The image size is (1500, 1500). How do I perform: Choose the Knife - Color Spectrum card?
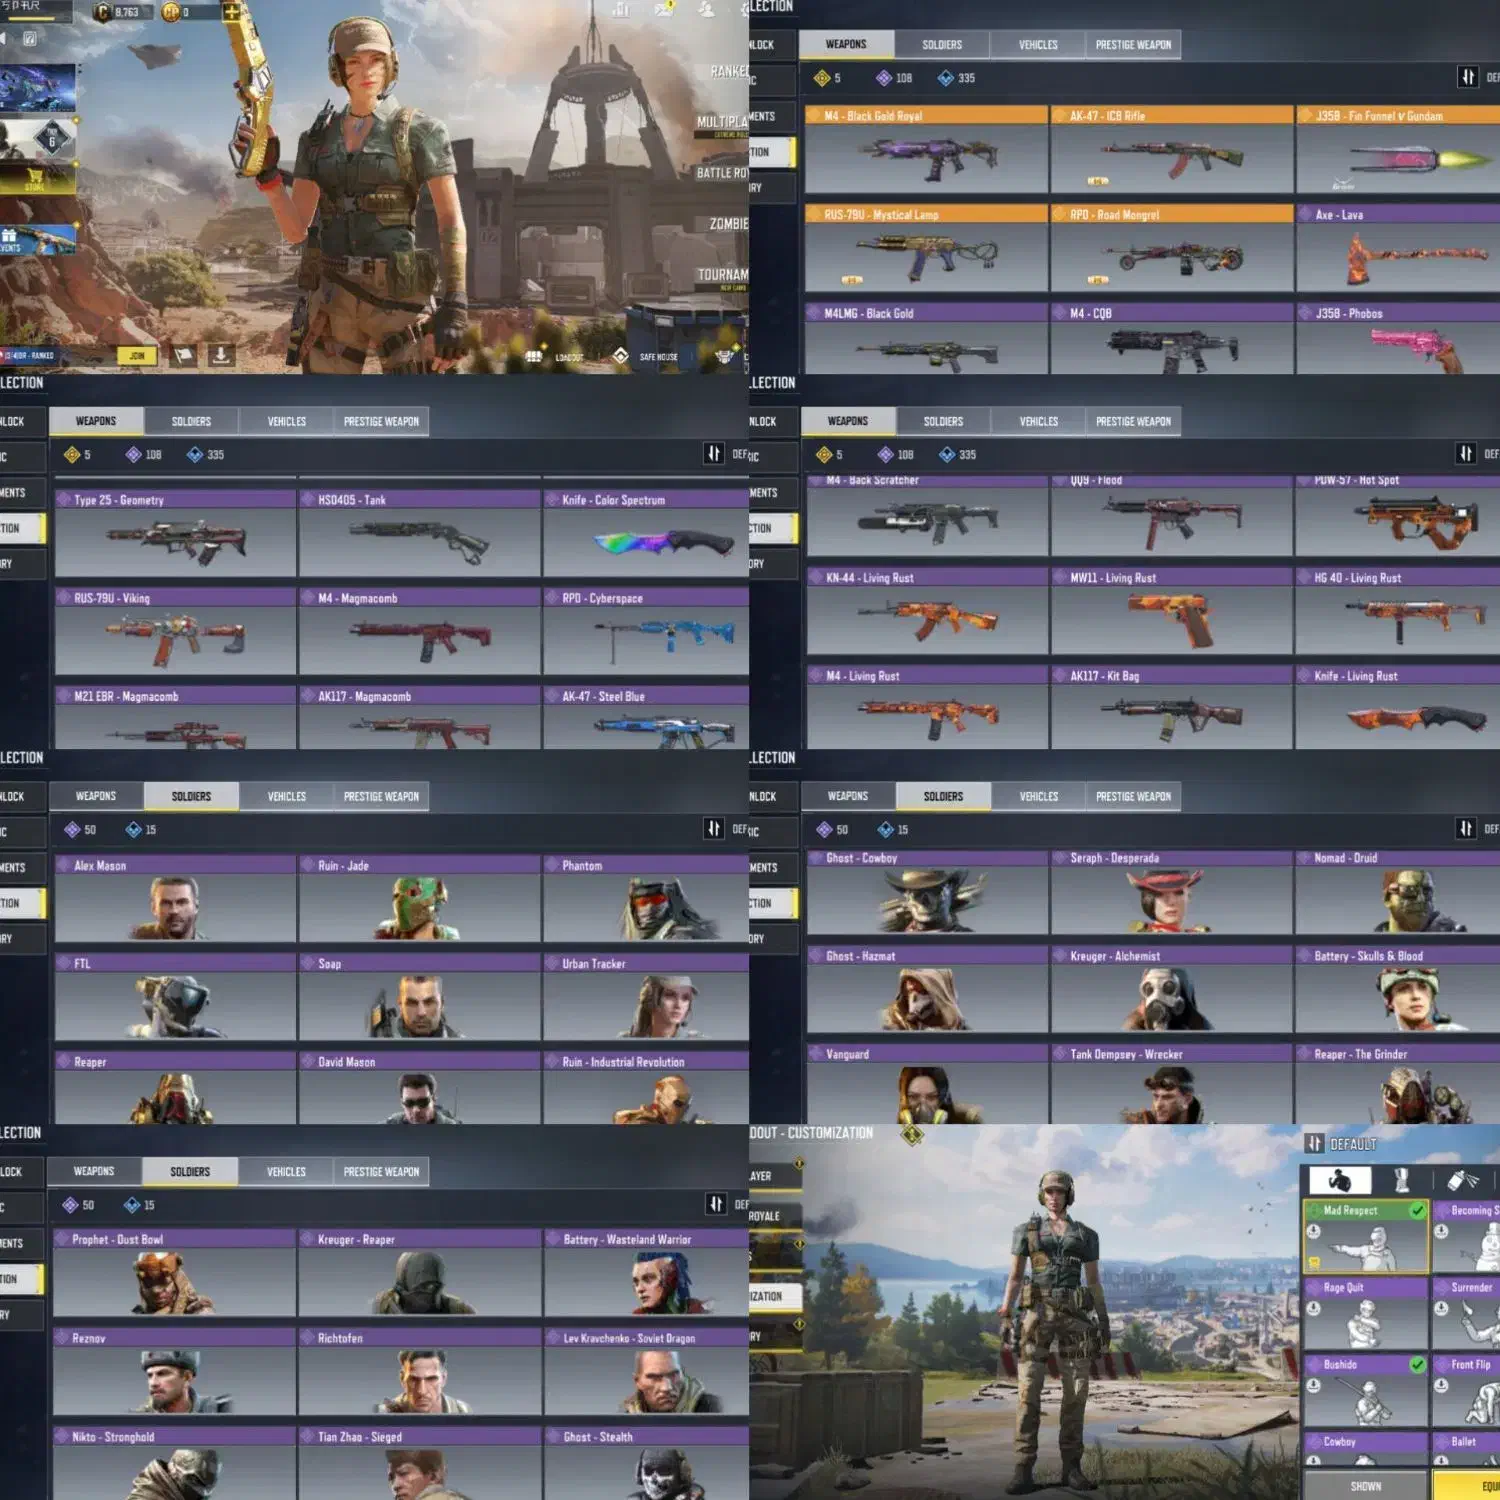tap(646, 534)
